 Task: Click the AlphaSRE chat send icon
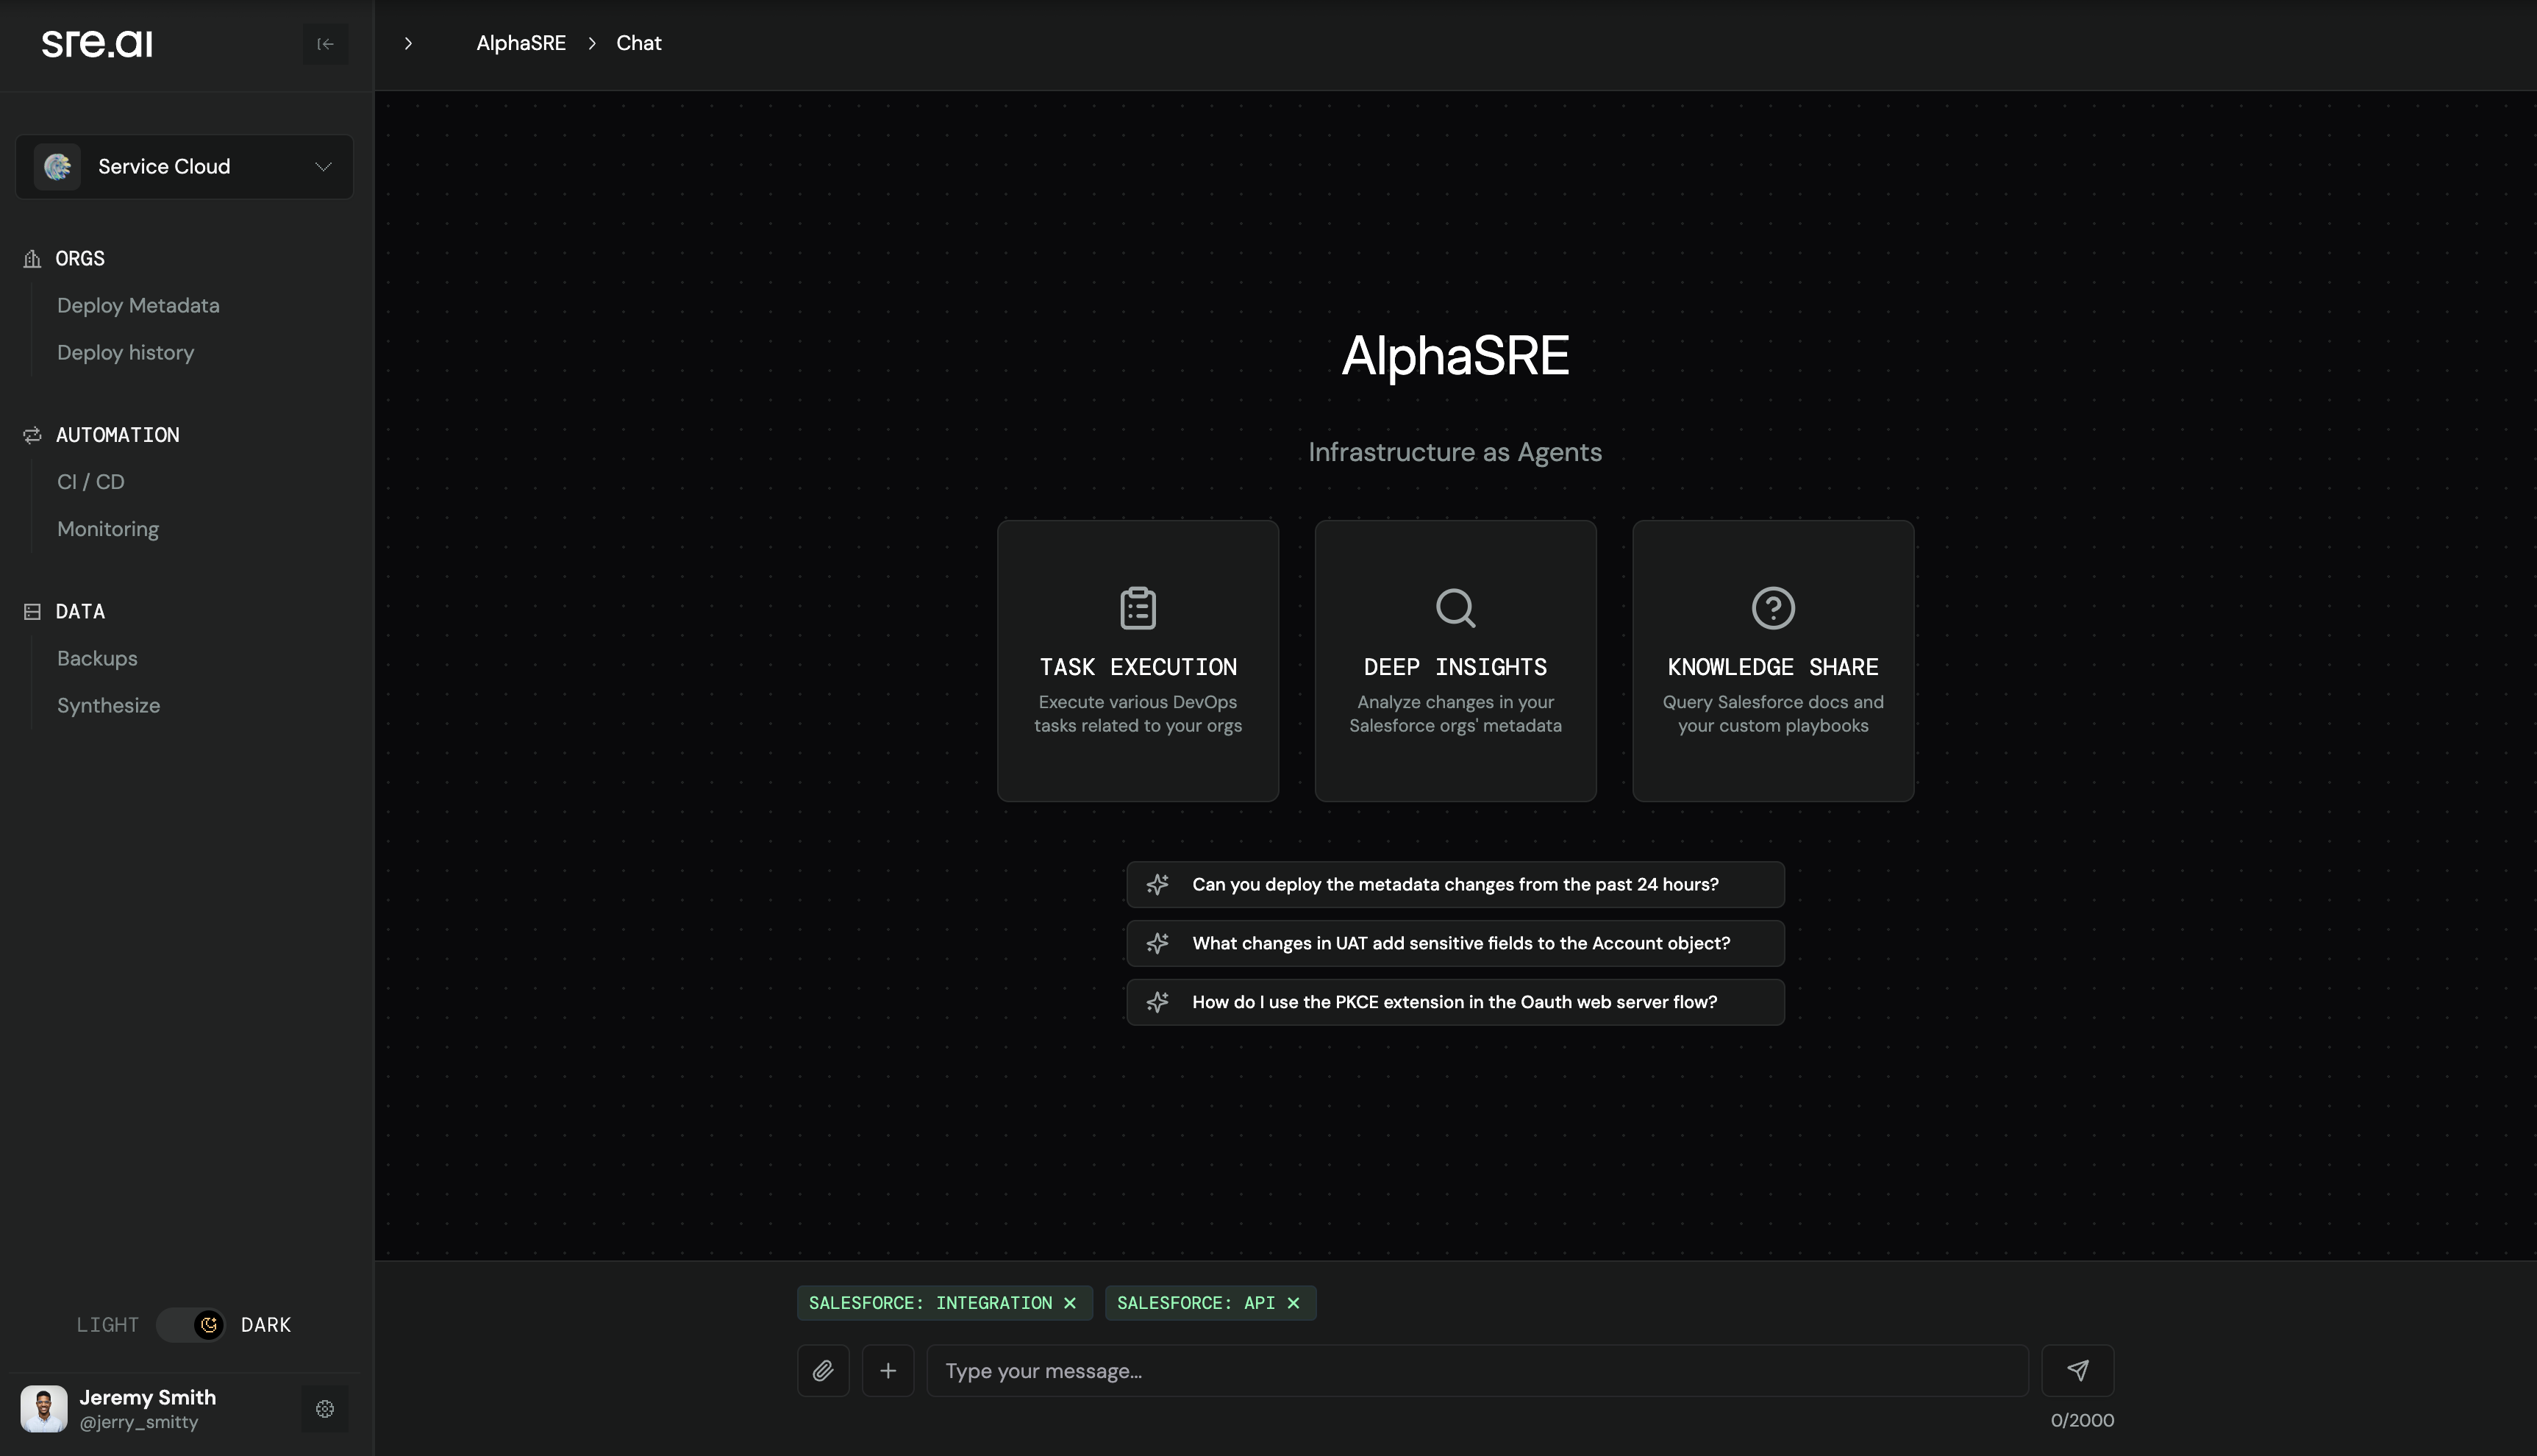click(x=2077, y=1371)
